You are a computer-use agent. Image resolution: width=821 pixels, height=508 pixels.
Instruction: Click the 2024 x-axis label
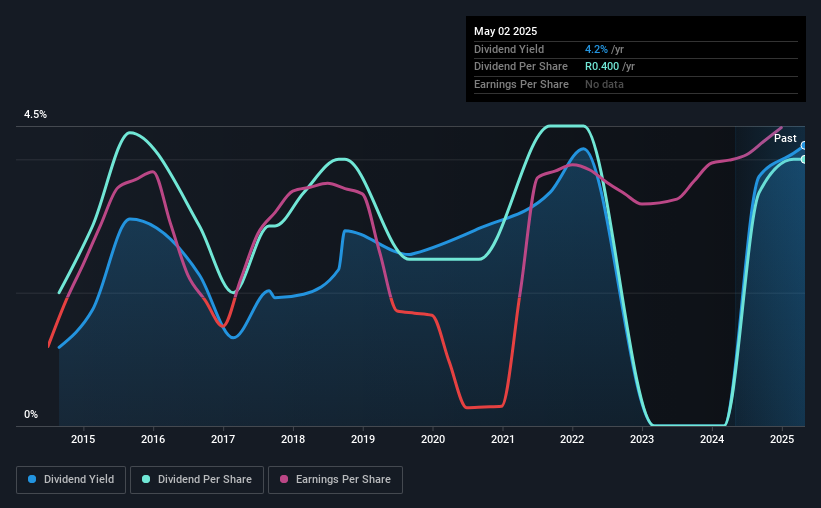[712, 439]
